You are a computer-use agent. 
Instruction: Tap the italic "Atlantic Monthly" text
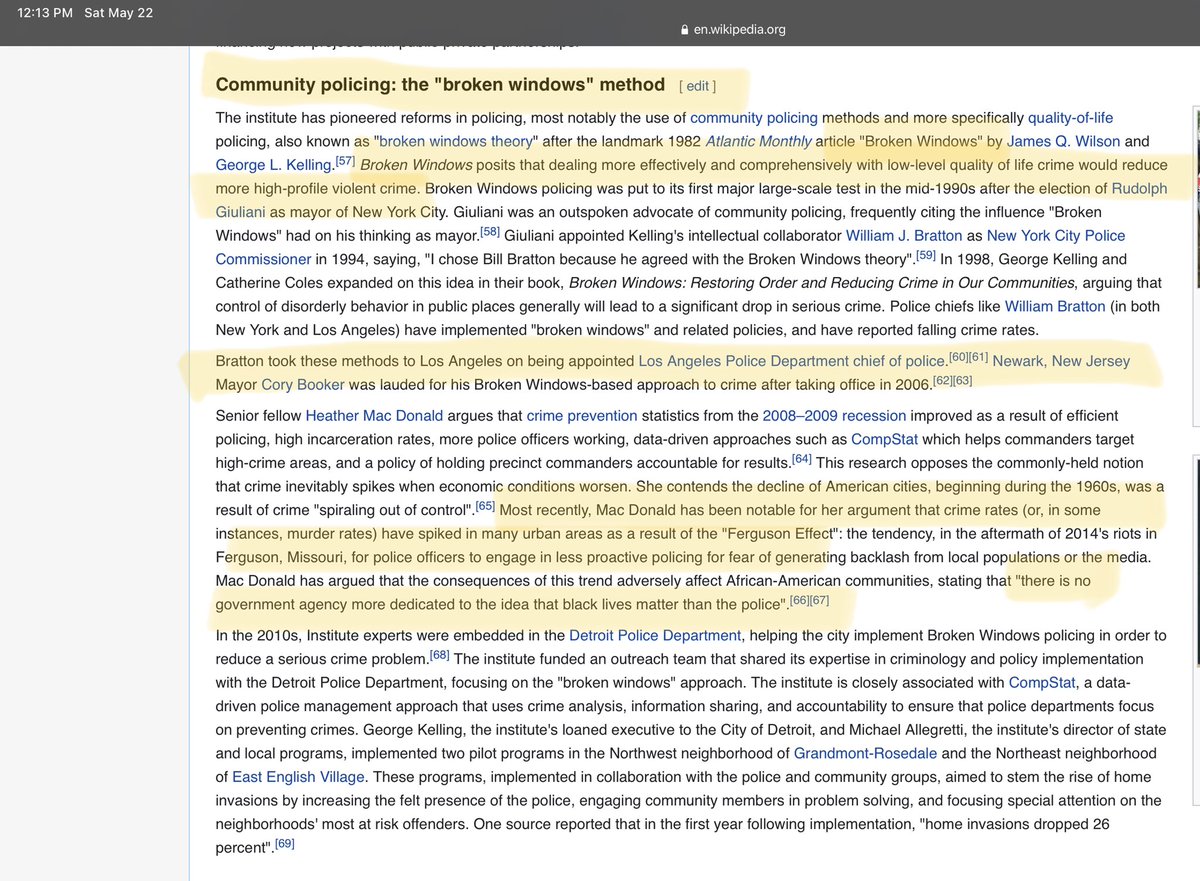click(759, 141)
